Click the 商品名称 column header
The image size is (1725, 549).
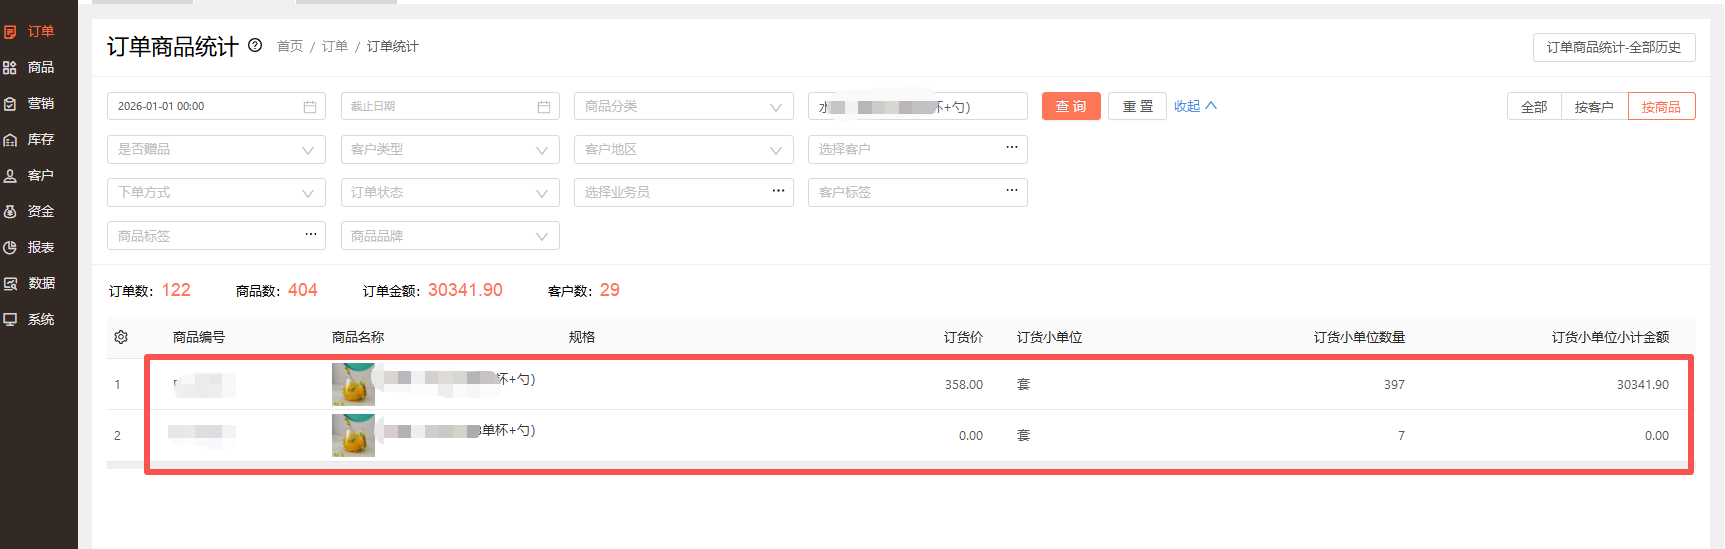coord(358,337)
